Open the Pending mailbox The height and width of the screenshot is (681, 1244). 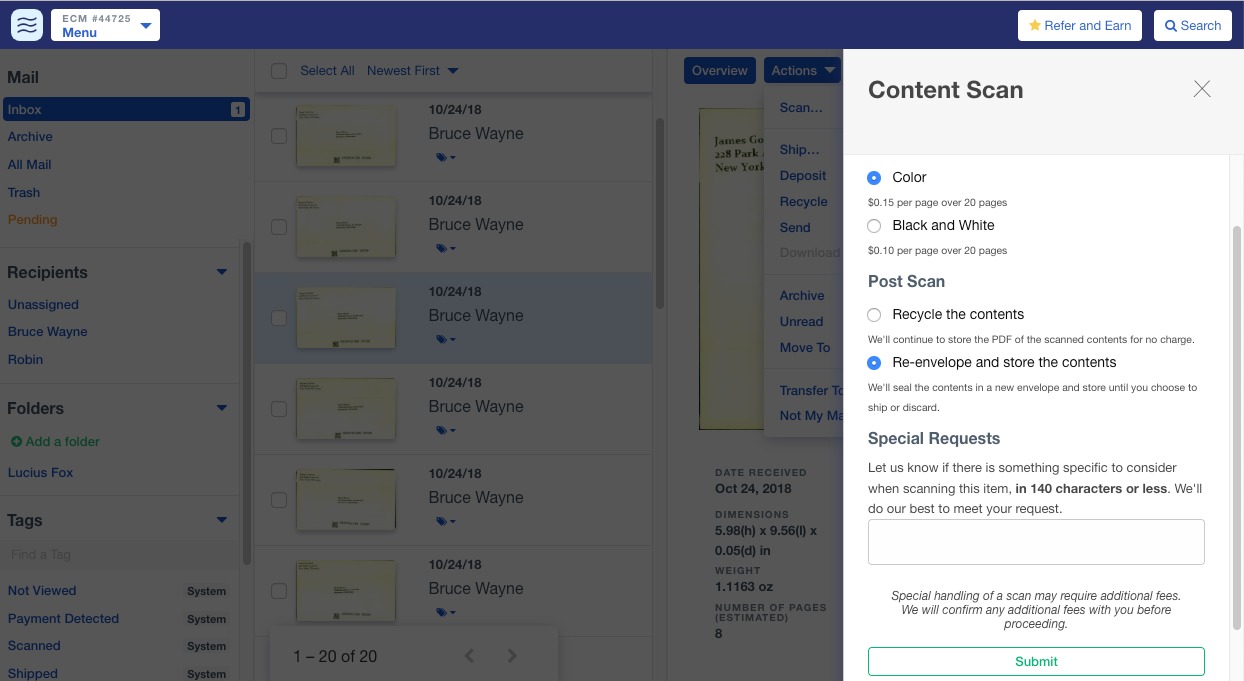32,219
